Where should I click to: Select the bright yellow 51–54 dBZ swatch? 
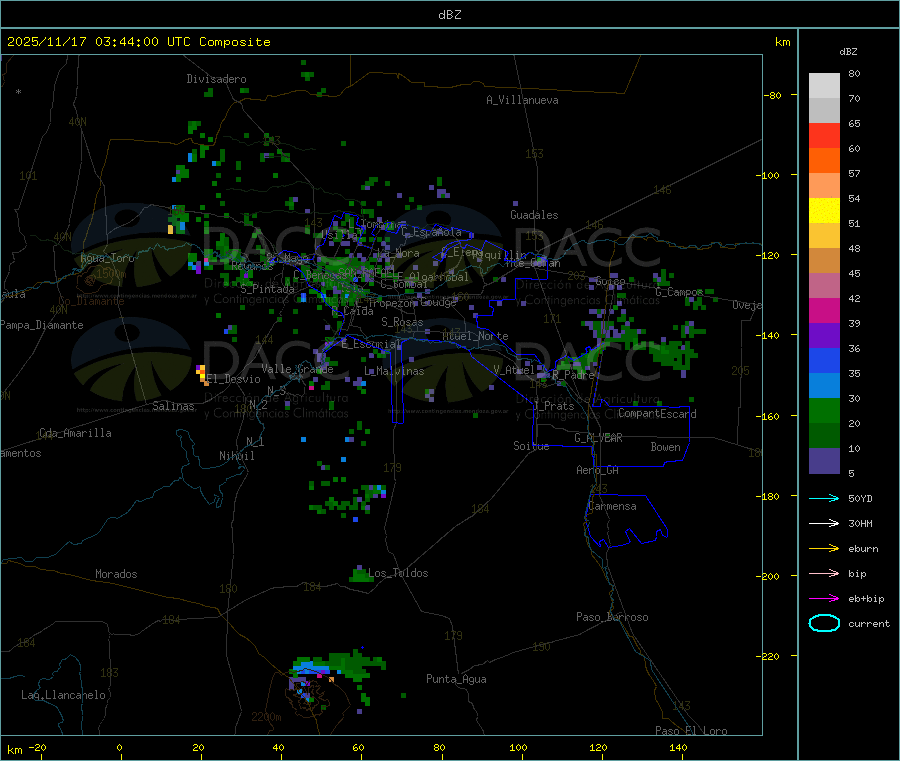824,211
